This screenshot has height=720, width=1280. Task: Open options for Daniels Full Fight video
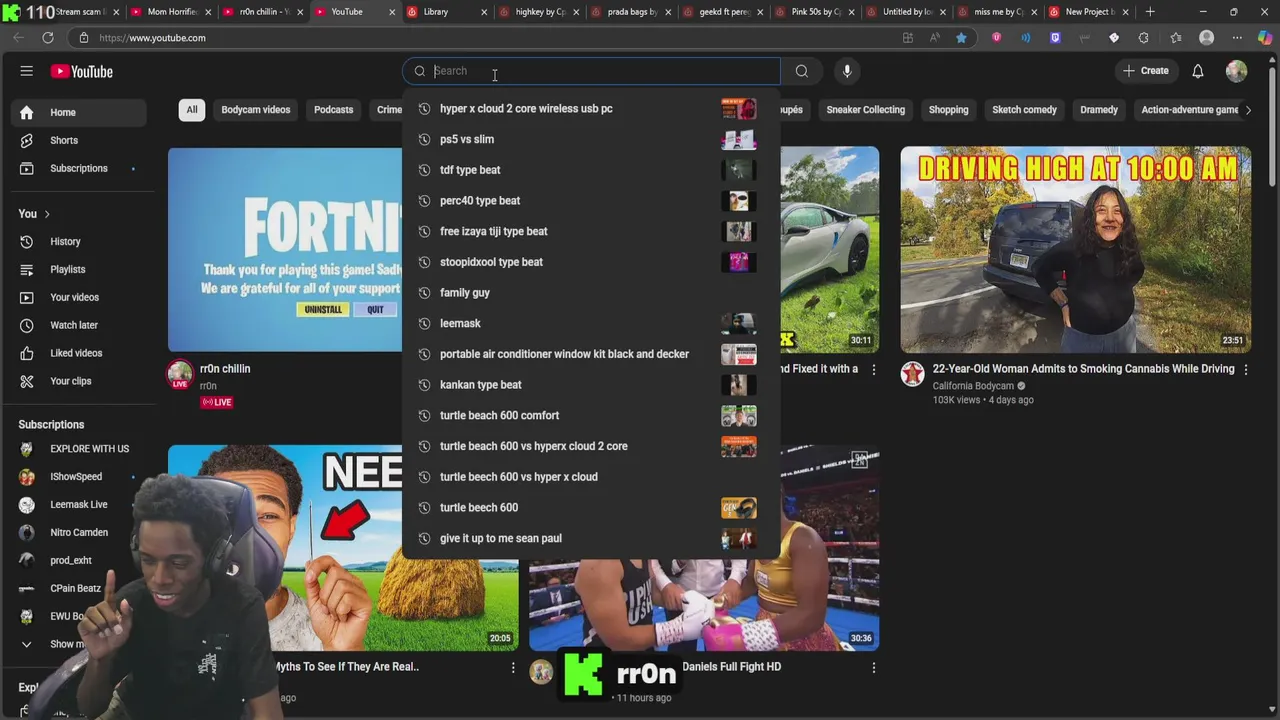[874, 667]
